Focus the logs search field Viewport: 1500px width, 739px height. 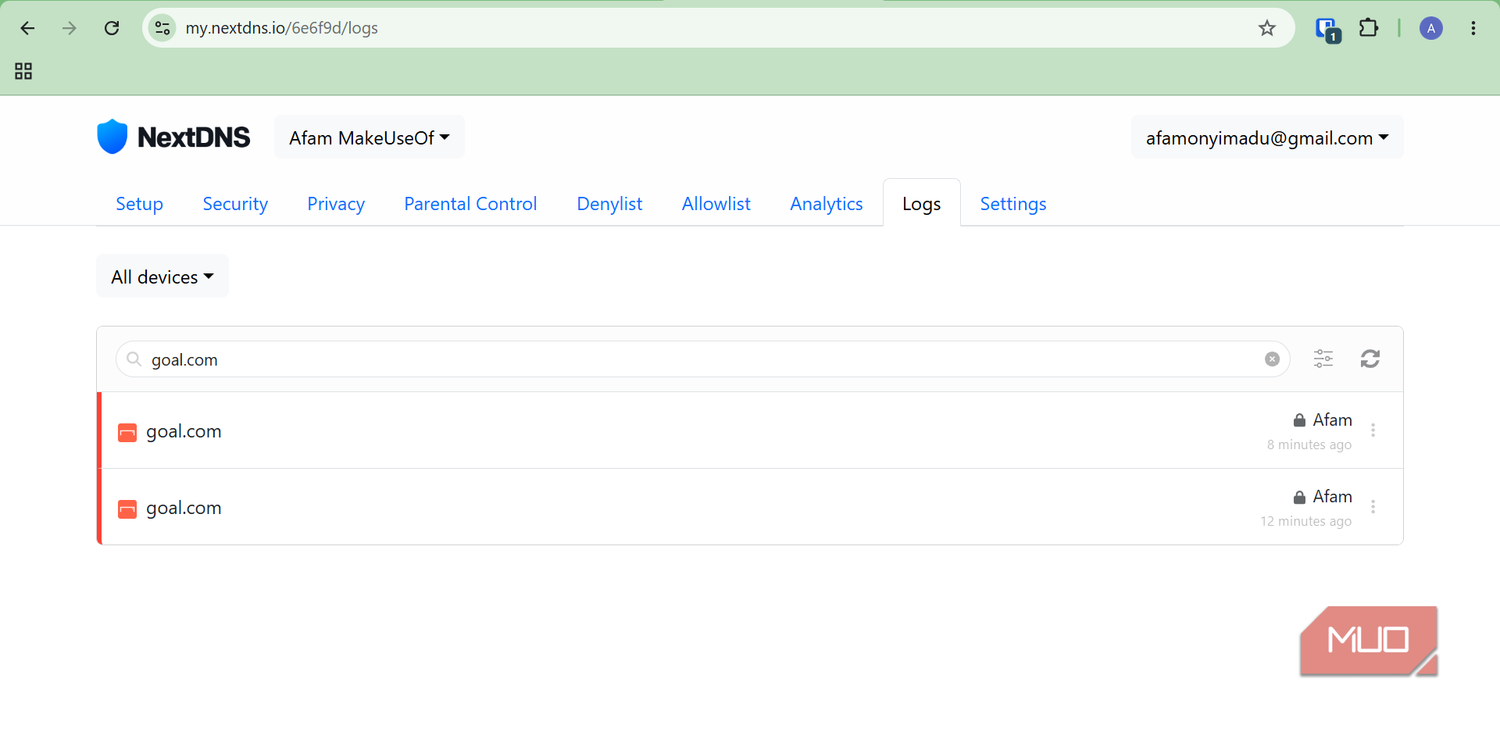[703, 359]
